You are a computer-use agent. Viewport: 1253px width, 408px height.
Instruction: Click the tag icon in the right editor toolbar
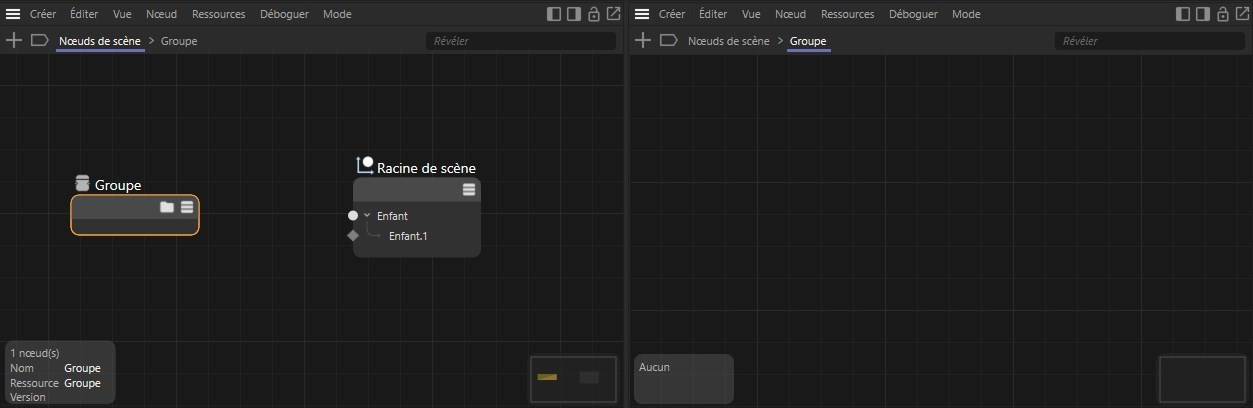click(x=668, y=41)
